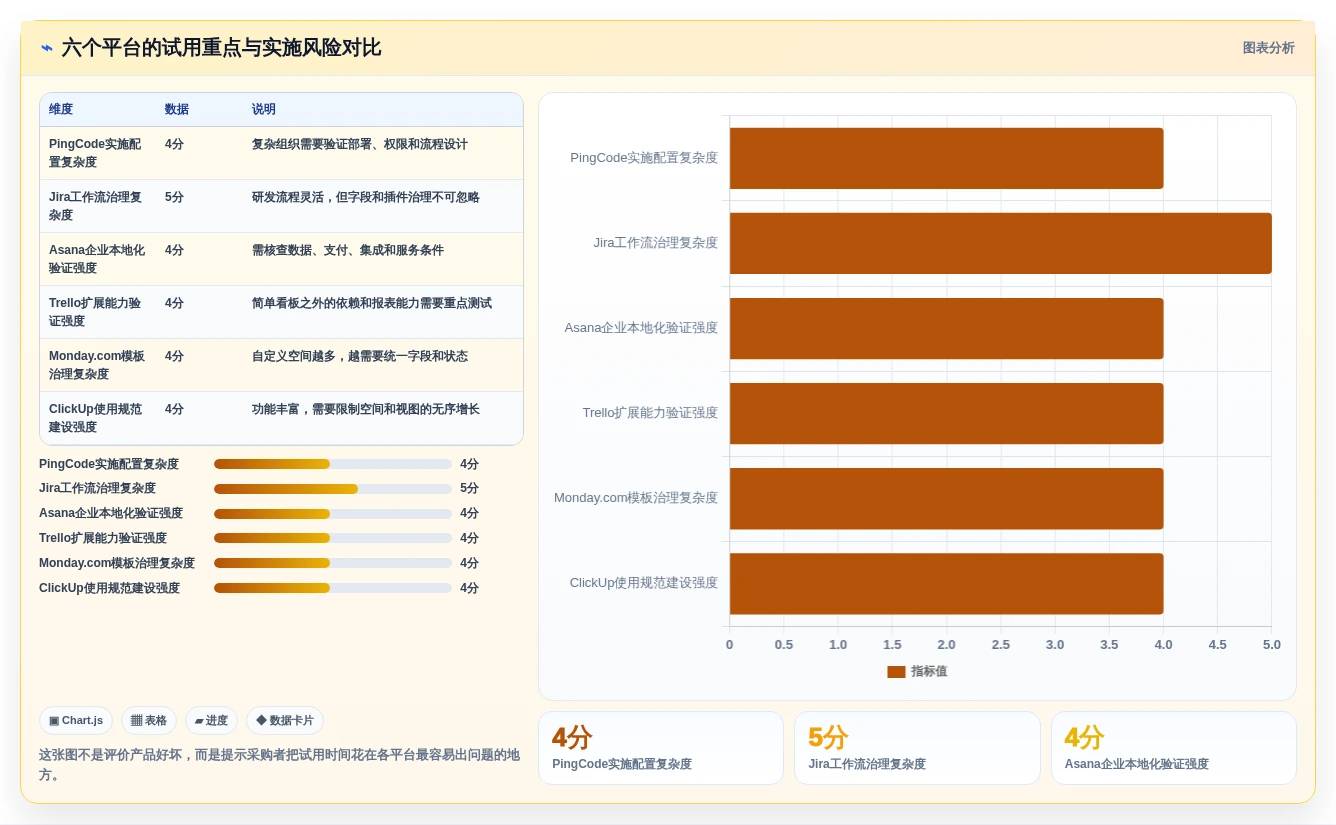Screen dimensions: 1336x825
Task: Click the page title 六个平台的试用重点与实施风险对比
Action: [x=221, y=48]
